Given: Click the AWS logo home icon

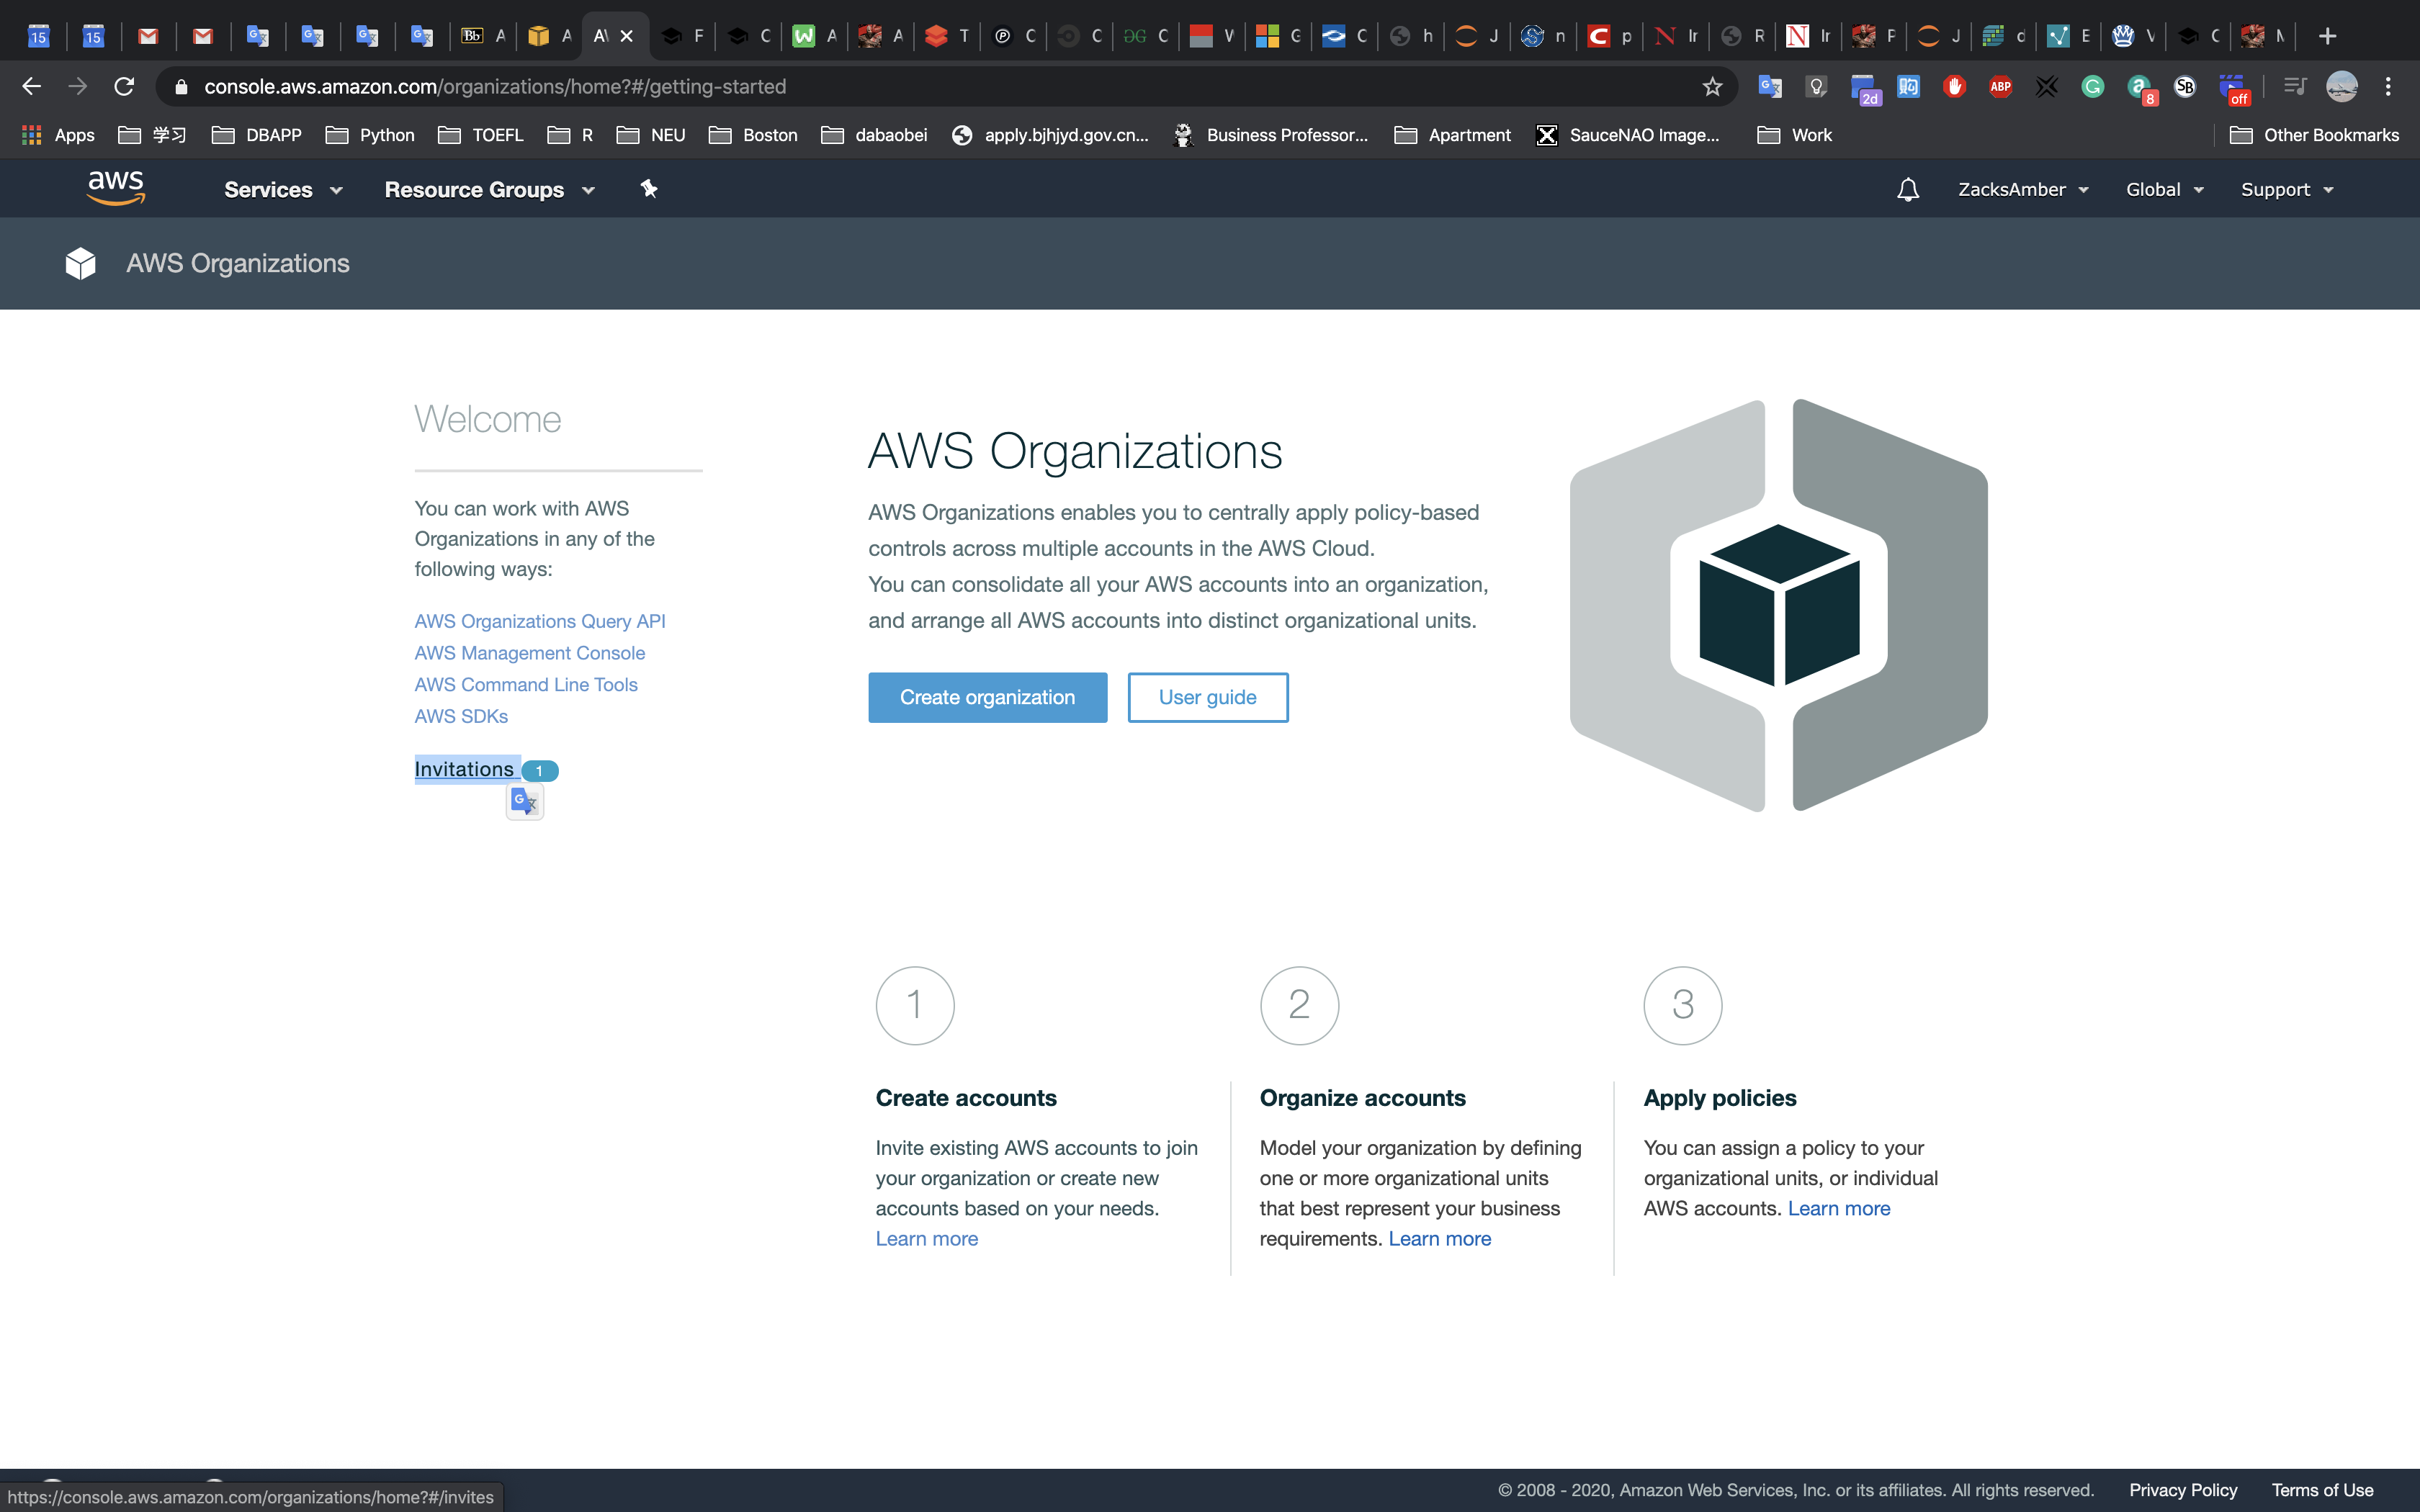Looking at the screenshot, I should (x=116, y=188).
